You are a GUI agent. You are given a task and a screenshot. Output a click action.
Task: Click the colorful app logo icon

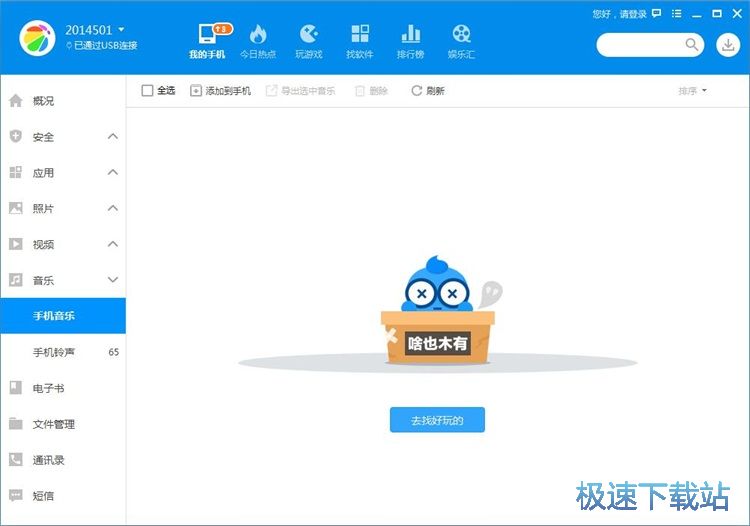37,38
